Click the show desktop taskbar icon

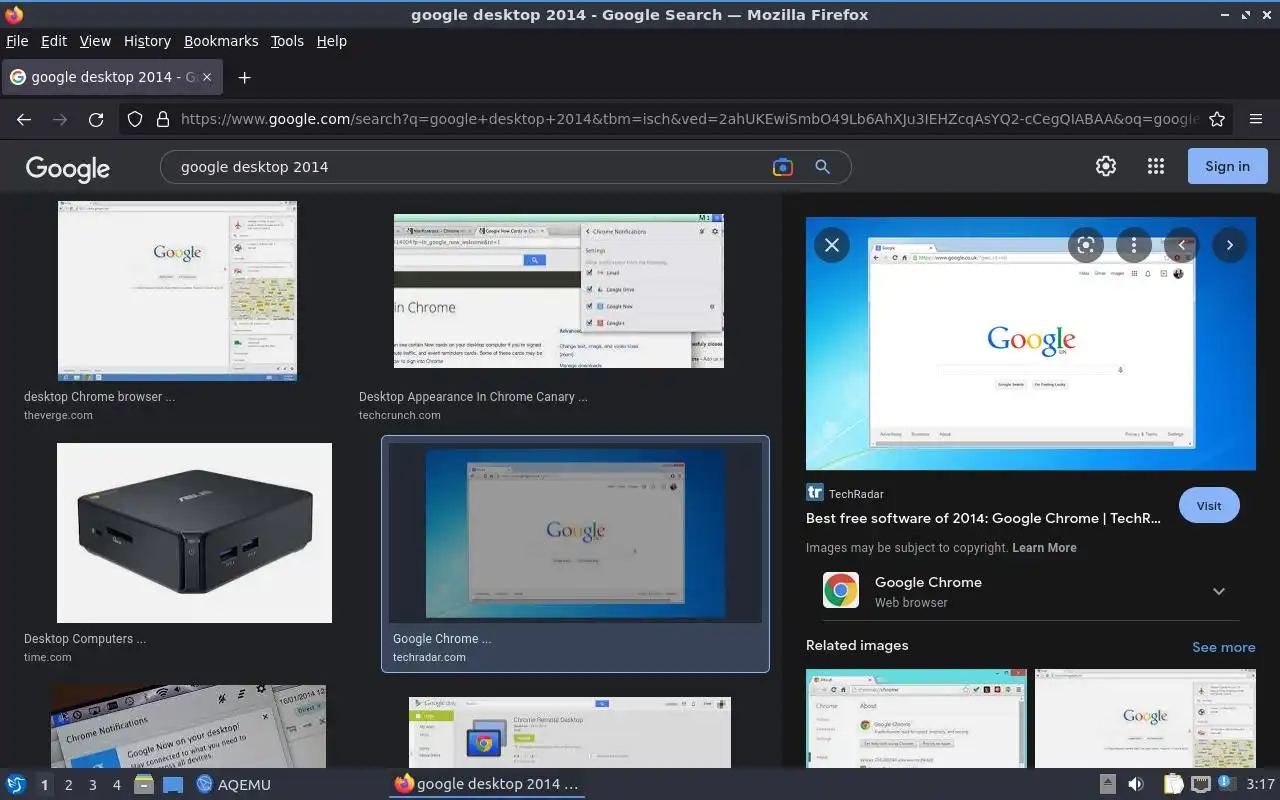click(x=173, y=784)
